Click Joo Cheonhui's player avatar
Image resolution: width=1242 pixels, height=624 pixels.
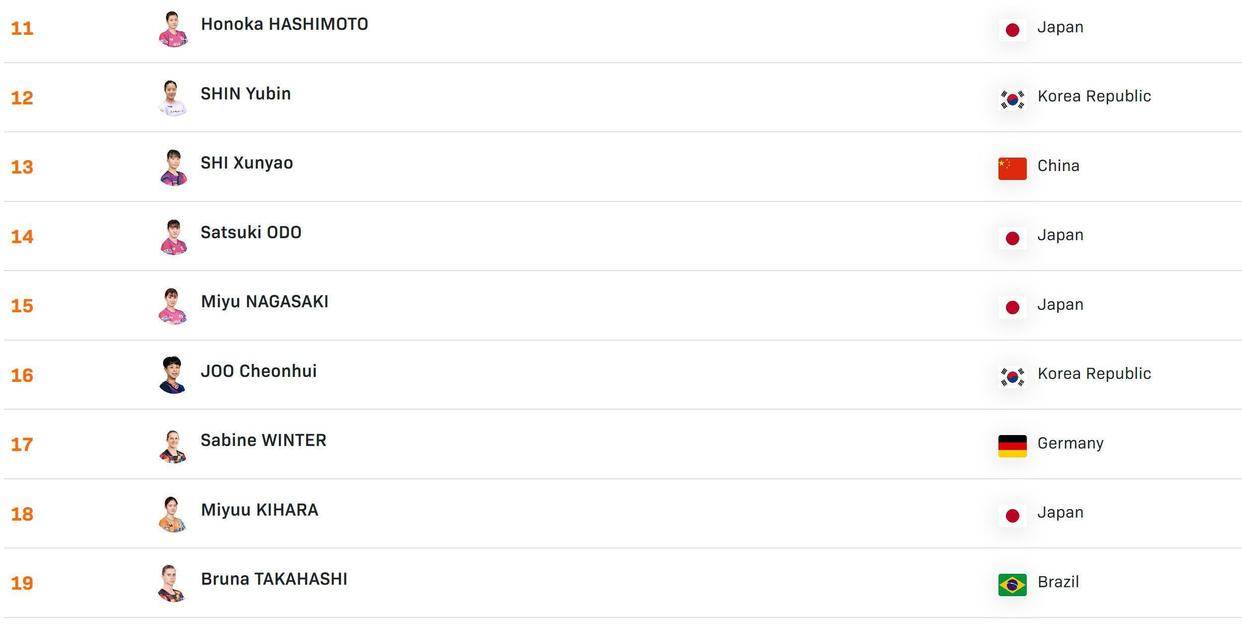point(173,375)
